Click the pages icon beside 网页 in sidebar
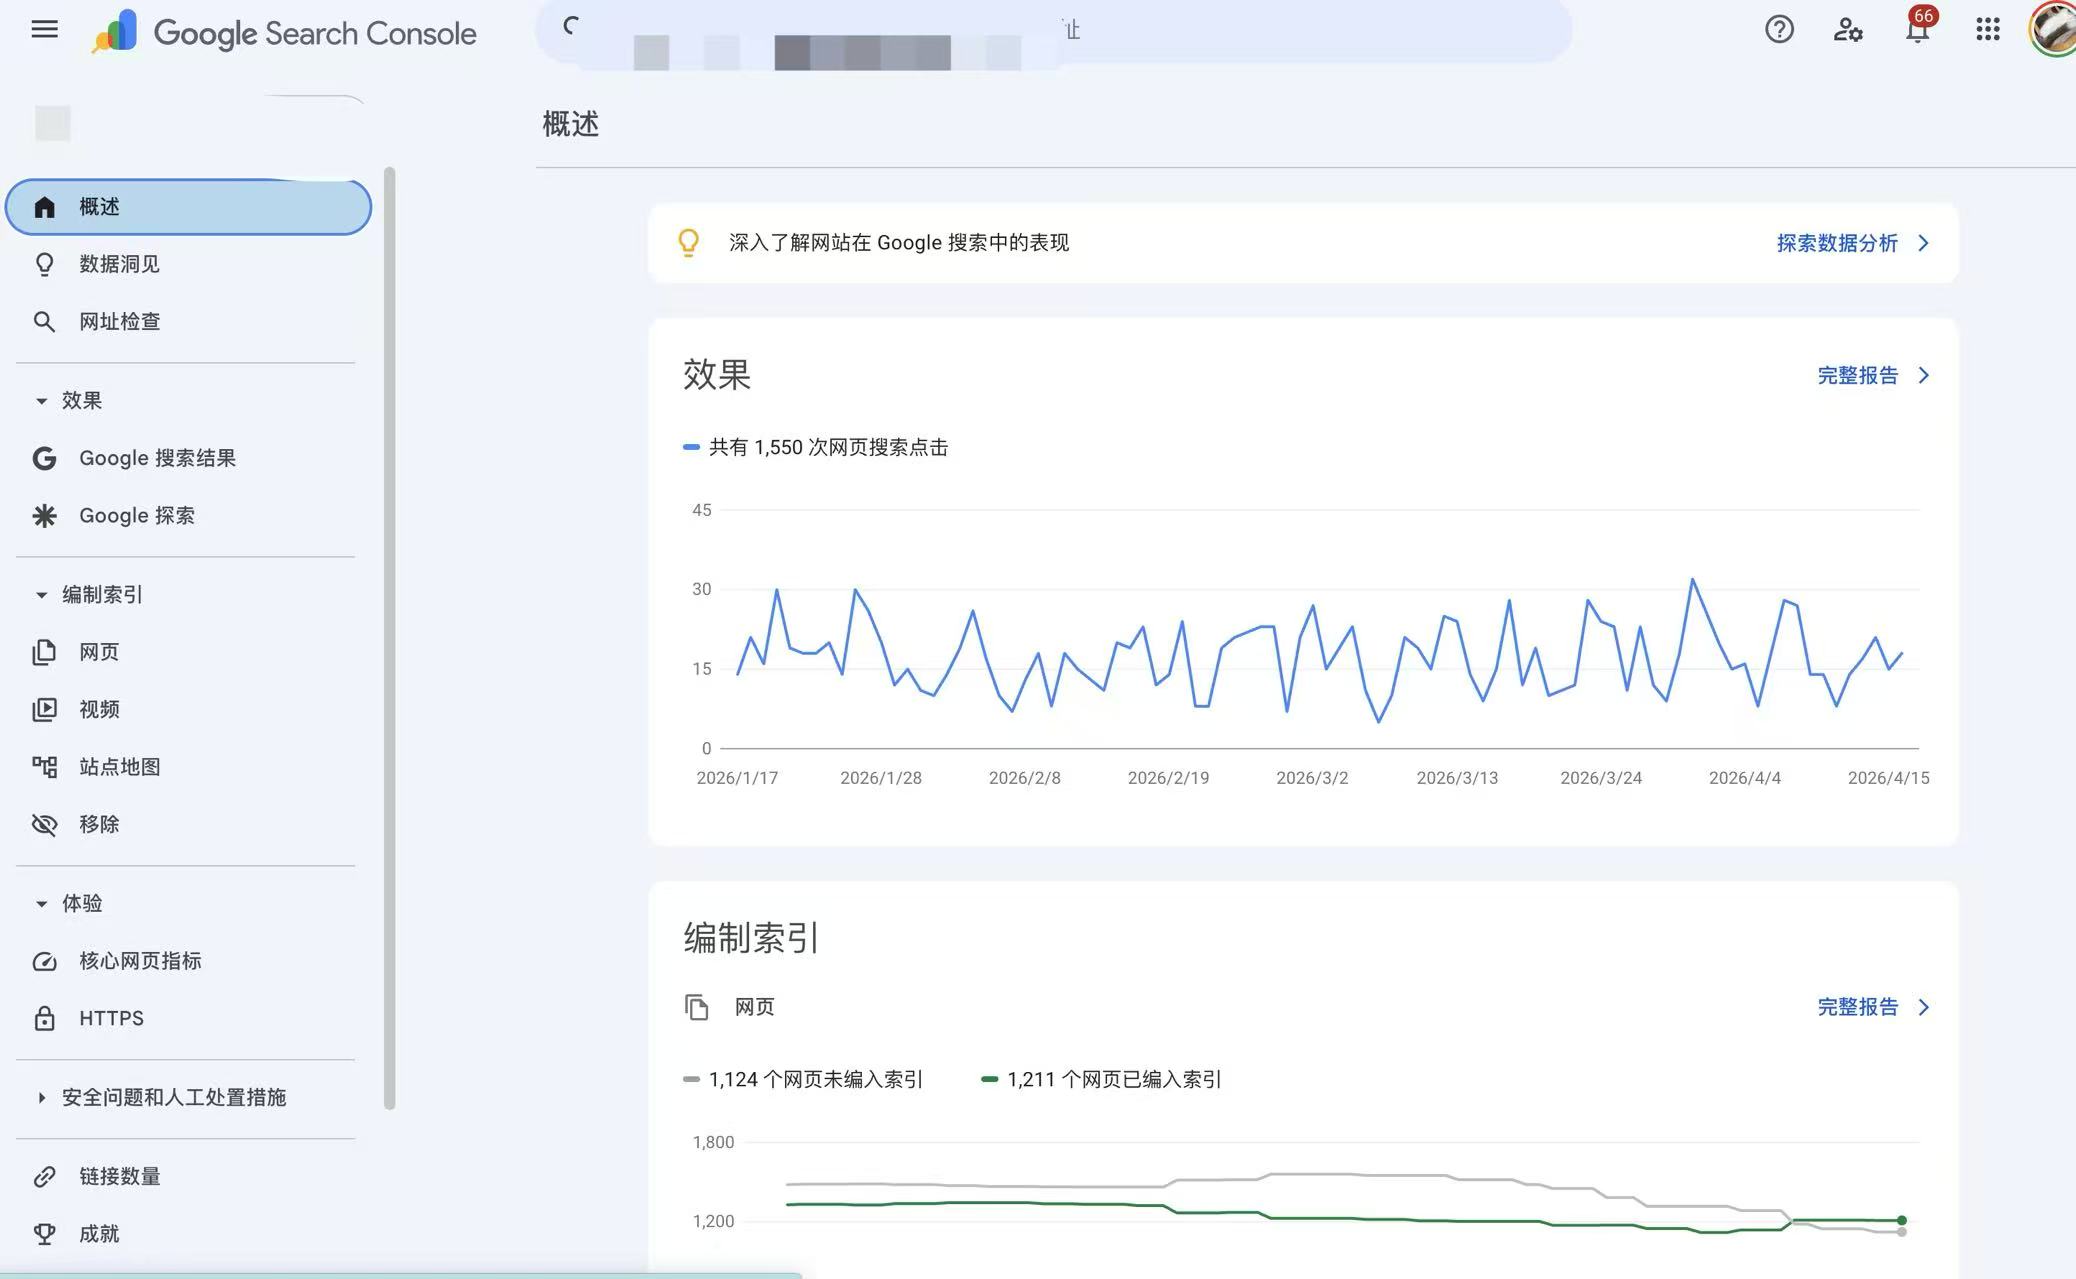2076x1279 pixels. tap(44, 652)
